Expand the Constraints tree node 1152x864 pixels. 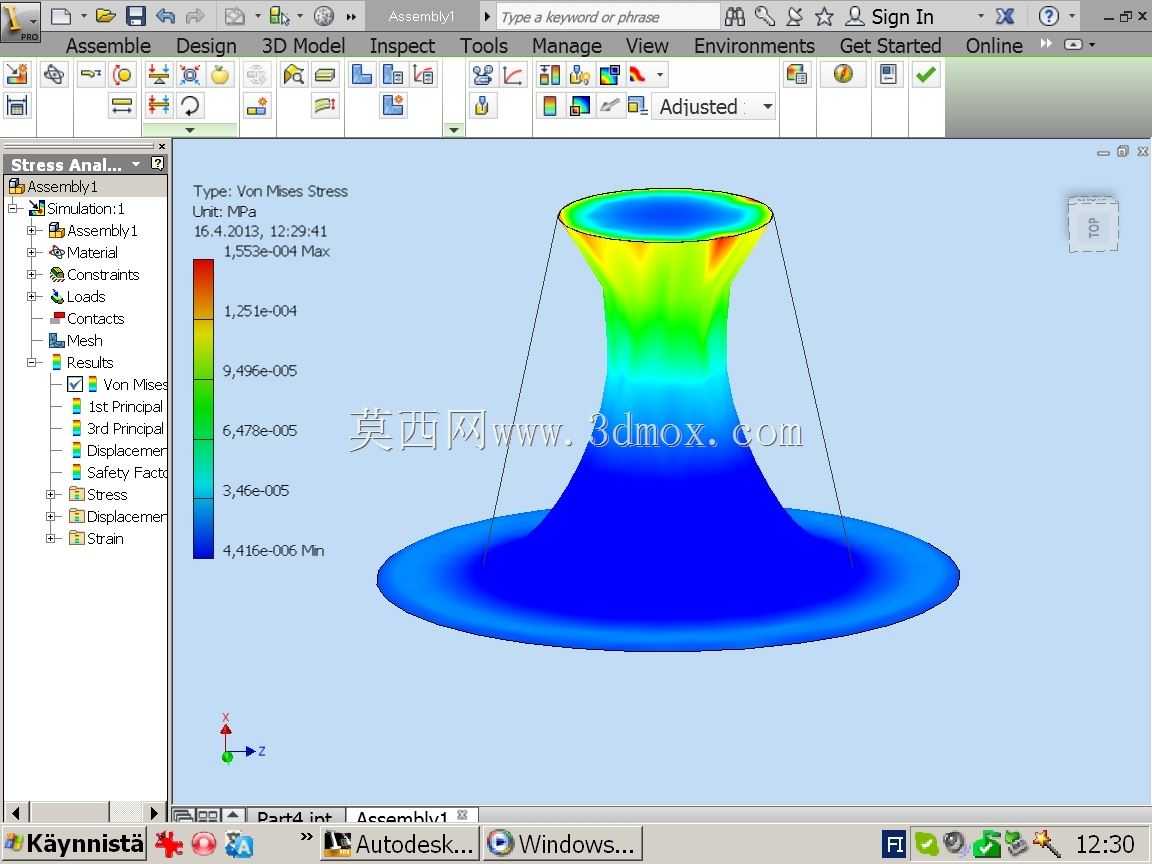[x=32, y=275]
